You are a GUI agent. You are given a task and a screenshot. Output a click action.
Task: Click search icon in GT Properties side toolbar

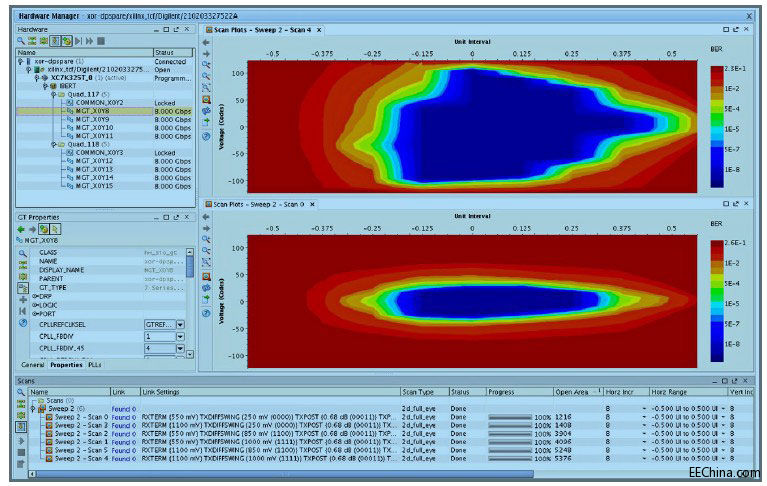23,253
